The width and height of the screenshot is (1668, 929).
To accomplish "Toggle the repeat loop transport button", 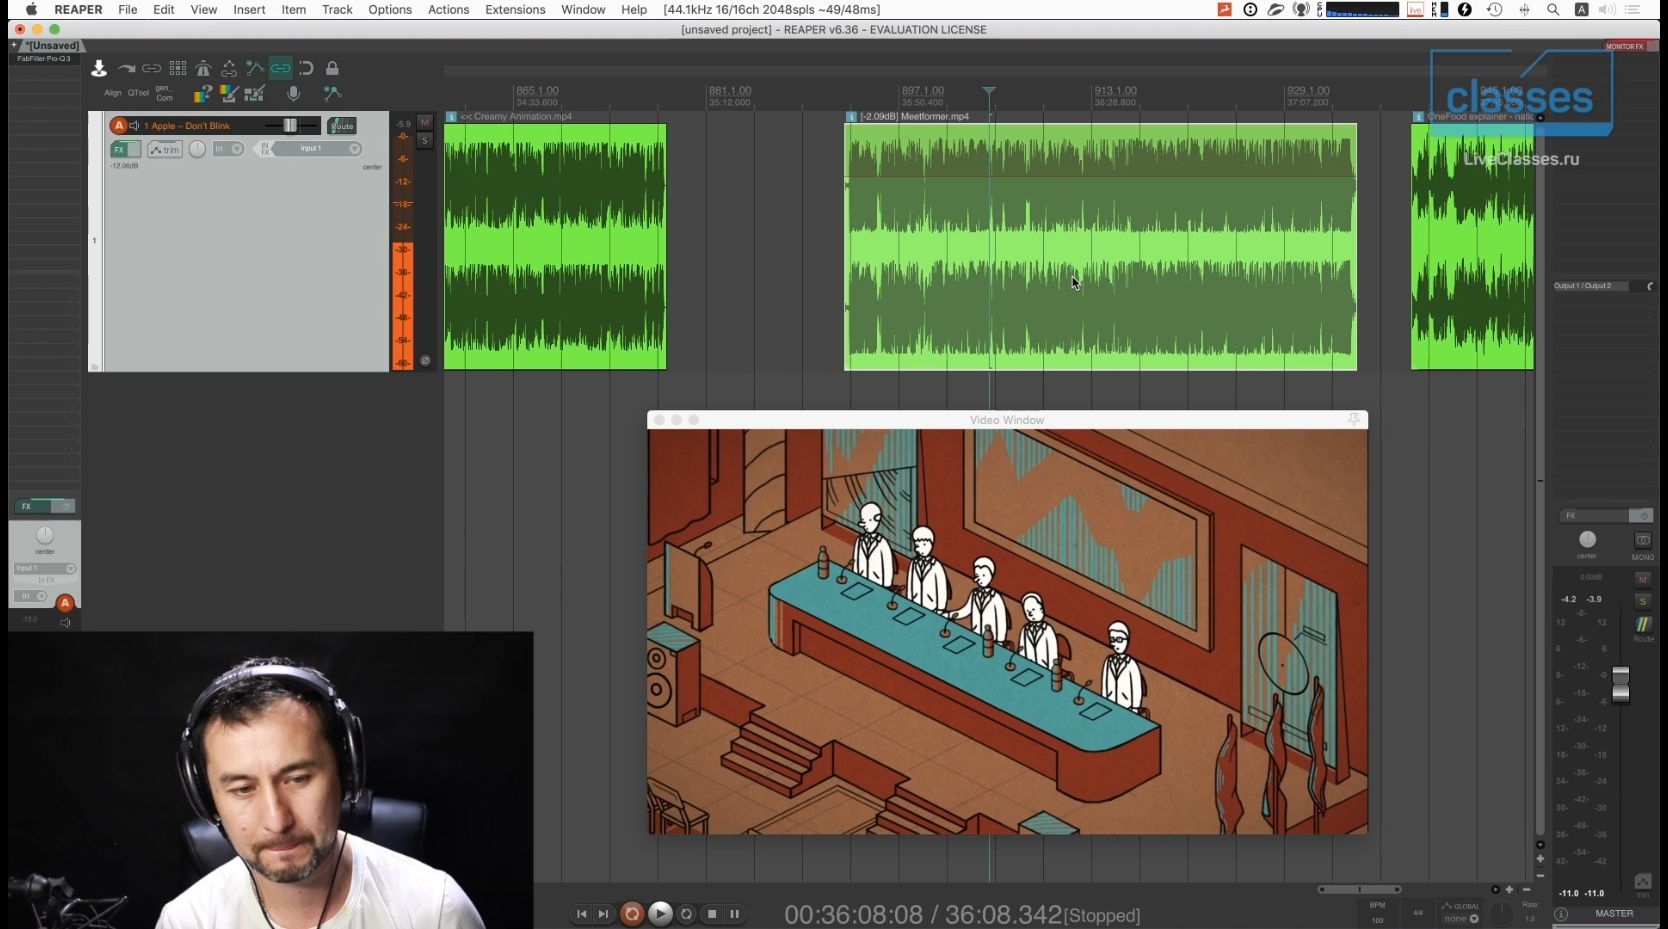I will (686, 914).
